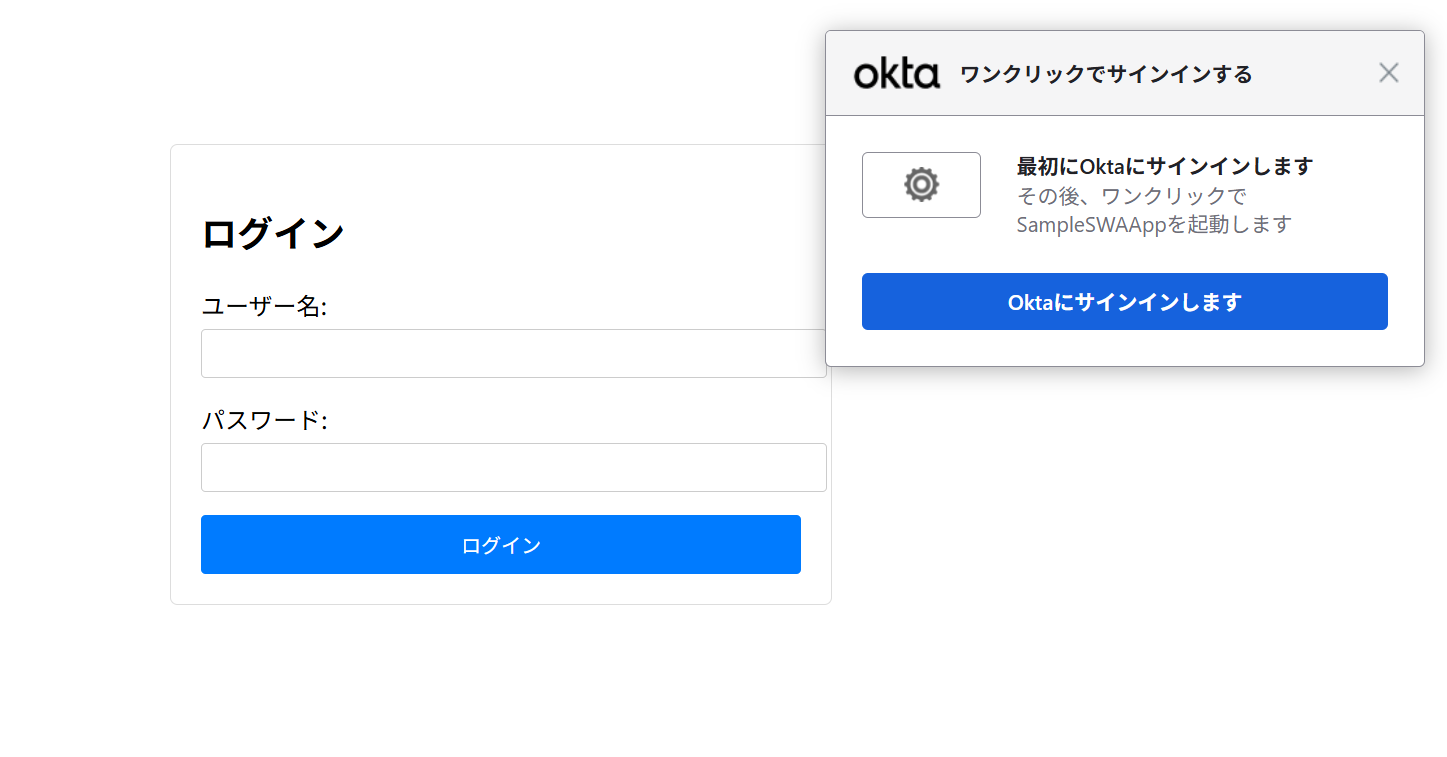Click the gear app icon for SampleSWAApp
This screenshot has width=1447, height=757.
[x=921, y=185]
